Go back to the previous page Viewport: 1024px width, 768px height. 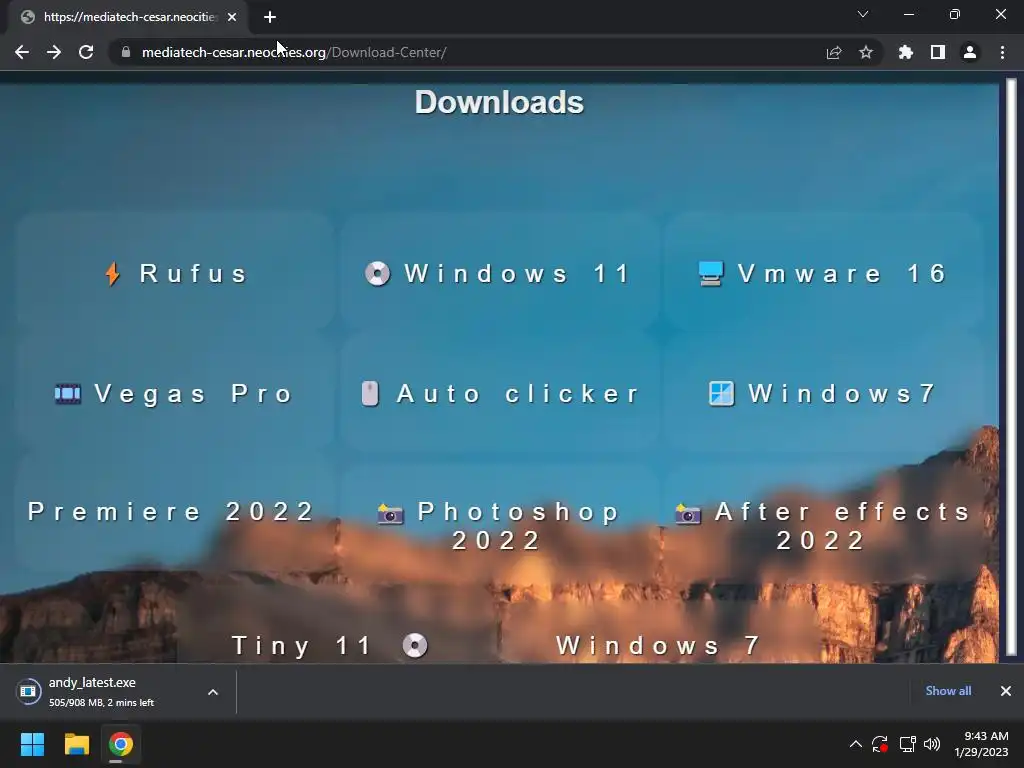pos(22,52)
